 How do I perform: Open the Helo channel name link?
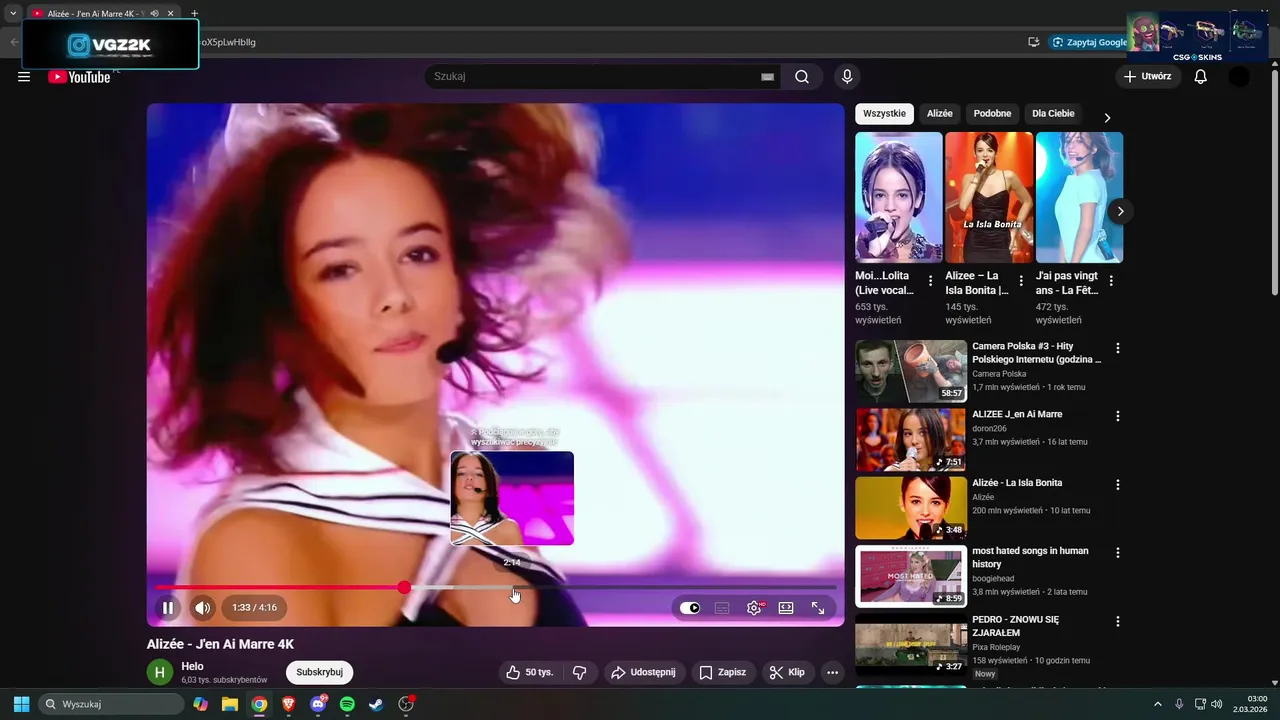(192, 666)
